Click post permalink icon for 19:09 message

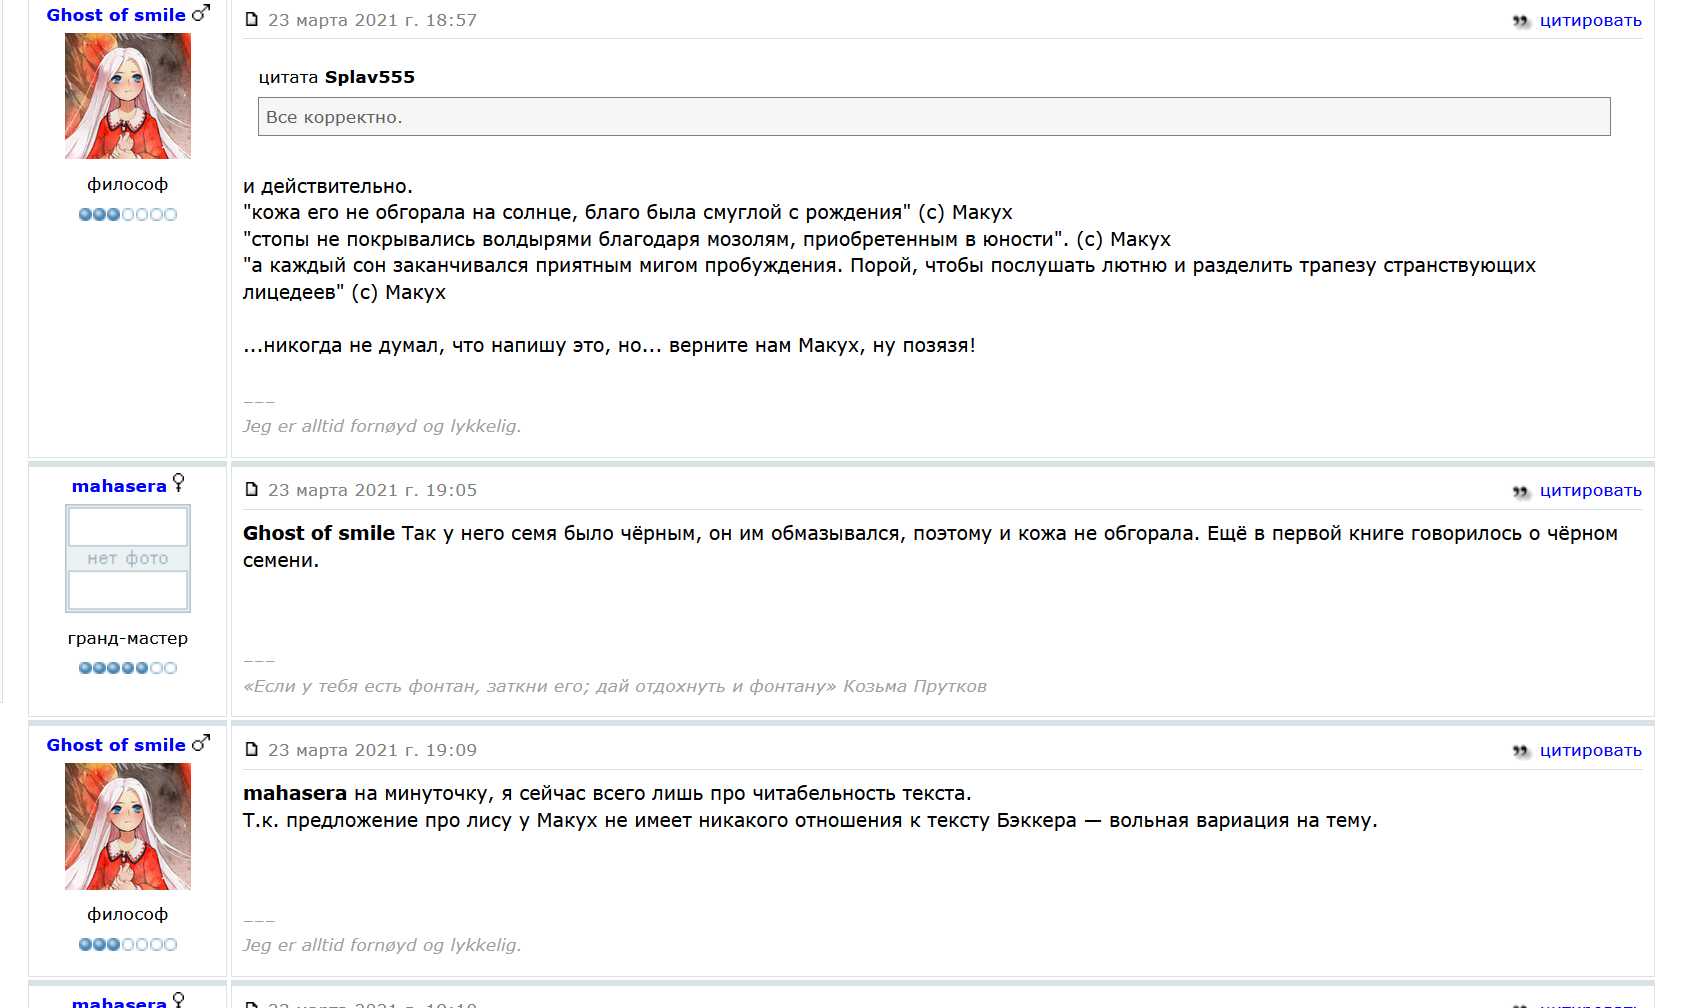click(x=252, y=750)
